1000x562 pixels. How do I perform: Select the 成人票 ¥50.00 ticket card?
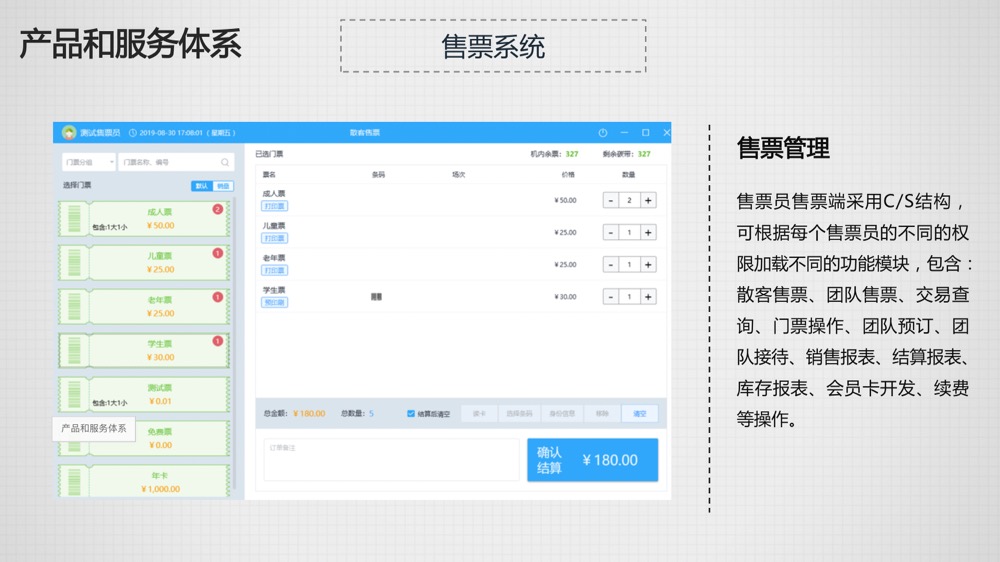[x=144, y=219]
